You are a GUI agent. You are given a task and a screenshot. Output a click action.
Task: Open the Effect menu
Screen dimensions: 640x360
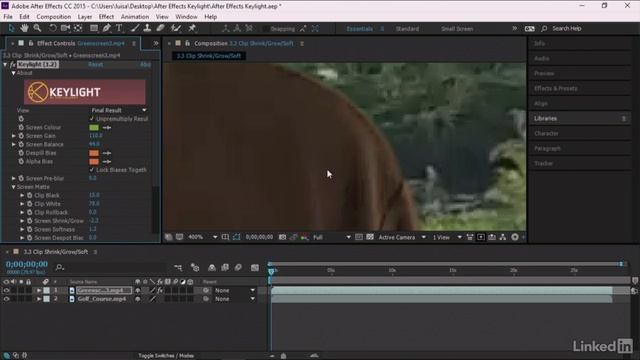106,17
